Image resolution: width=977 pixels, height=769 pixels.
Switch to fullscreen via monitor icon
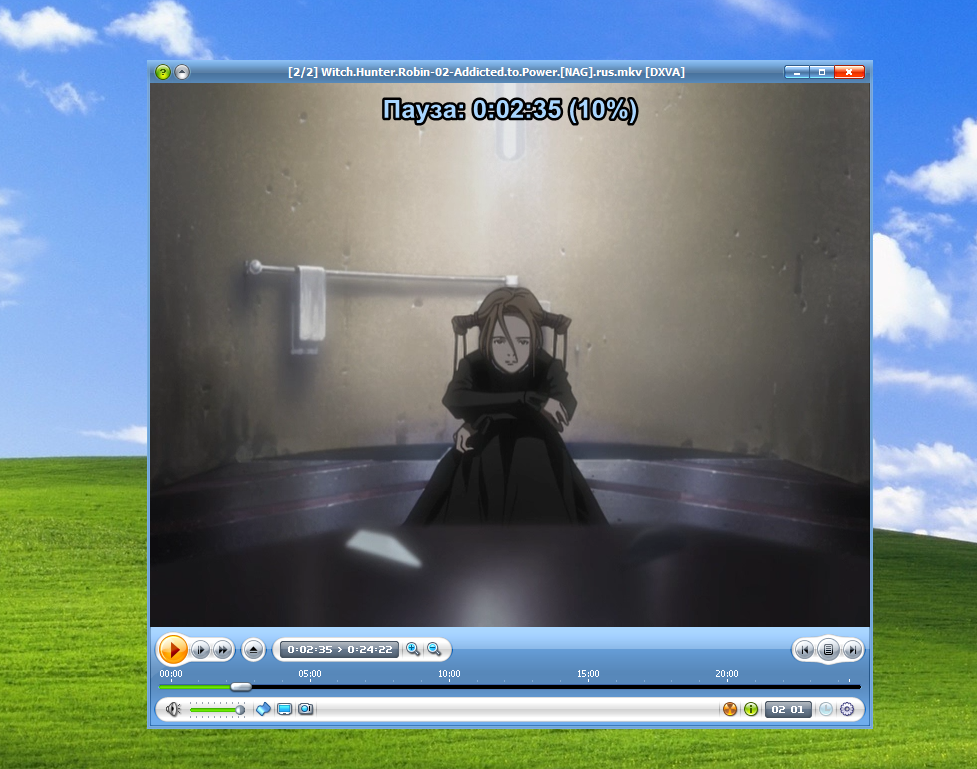click(x=285, y=709)
